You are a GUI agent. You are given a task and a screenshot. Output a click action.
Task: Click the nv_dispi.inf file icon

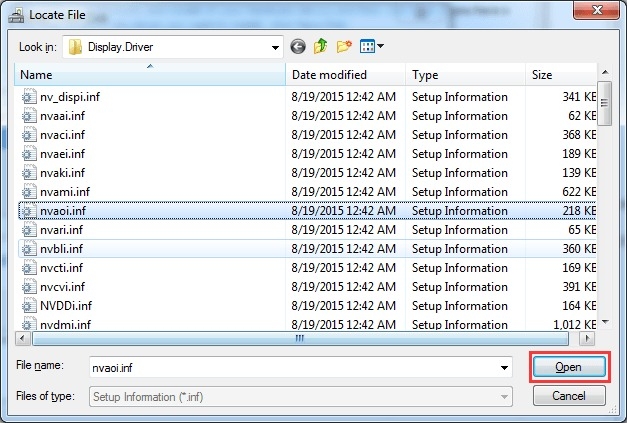tap(28, 97)
